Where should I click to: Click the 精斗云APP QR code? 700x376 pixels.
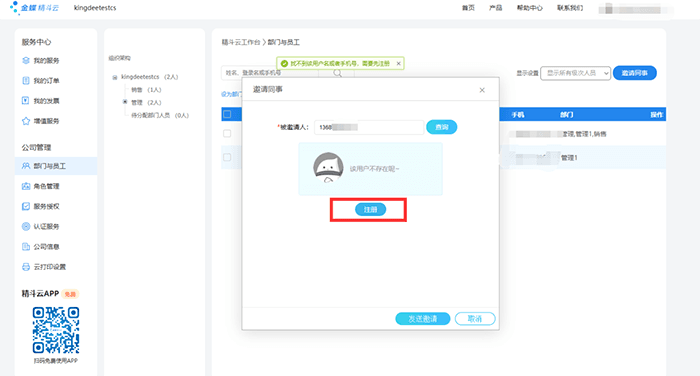pyautogui.click(x=56, y=330)
